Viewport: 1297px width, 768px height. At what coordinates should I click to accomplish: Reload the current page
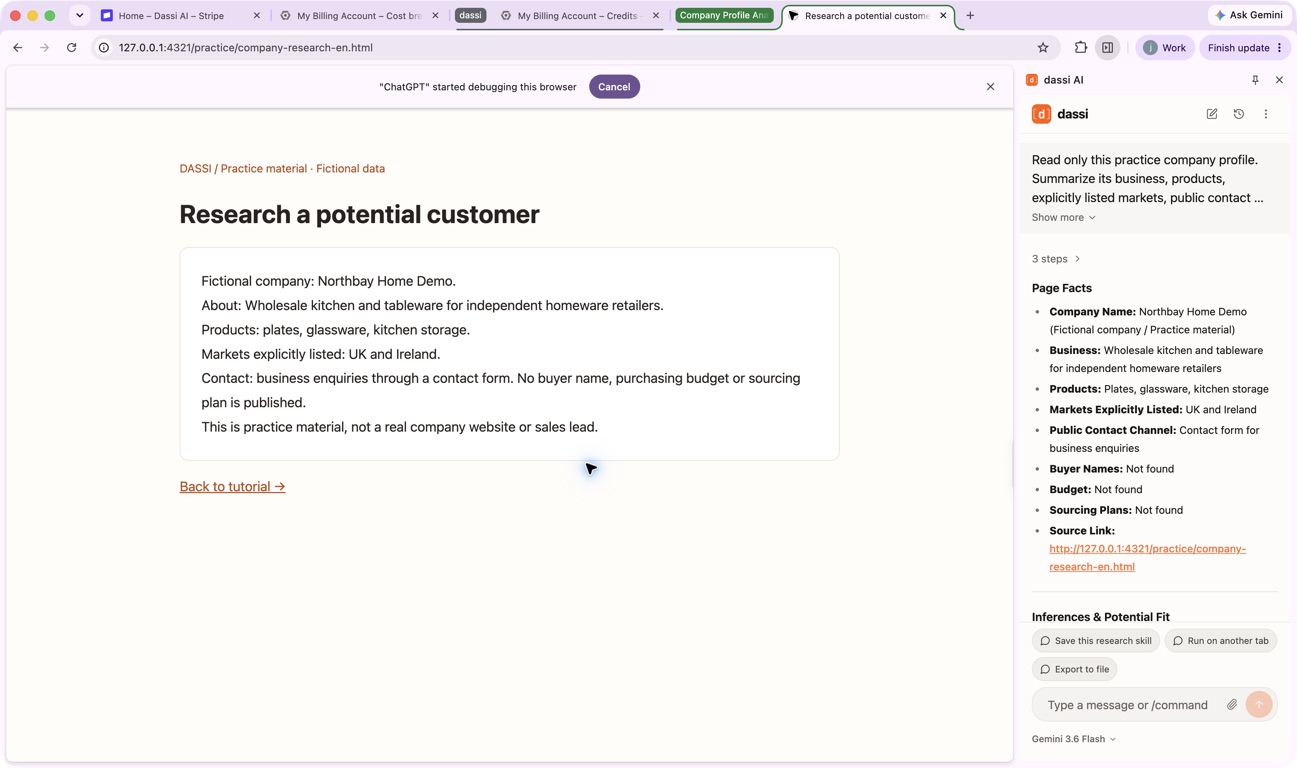72,47
